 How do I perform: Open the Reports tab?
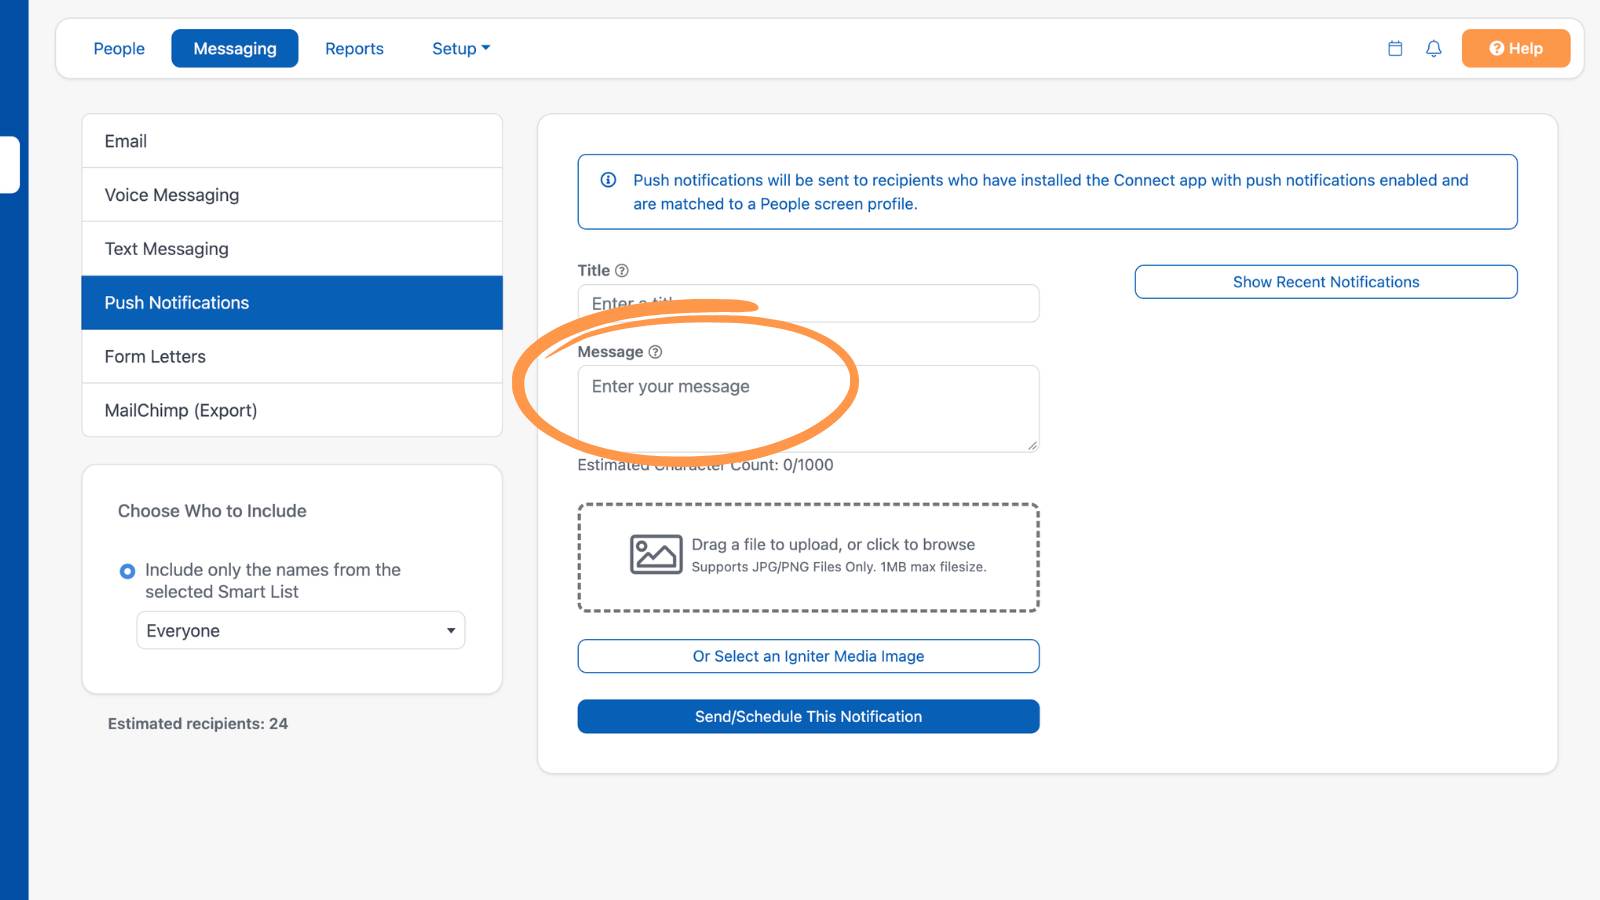tap(354, 48)
